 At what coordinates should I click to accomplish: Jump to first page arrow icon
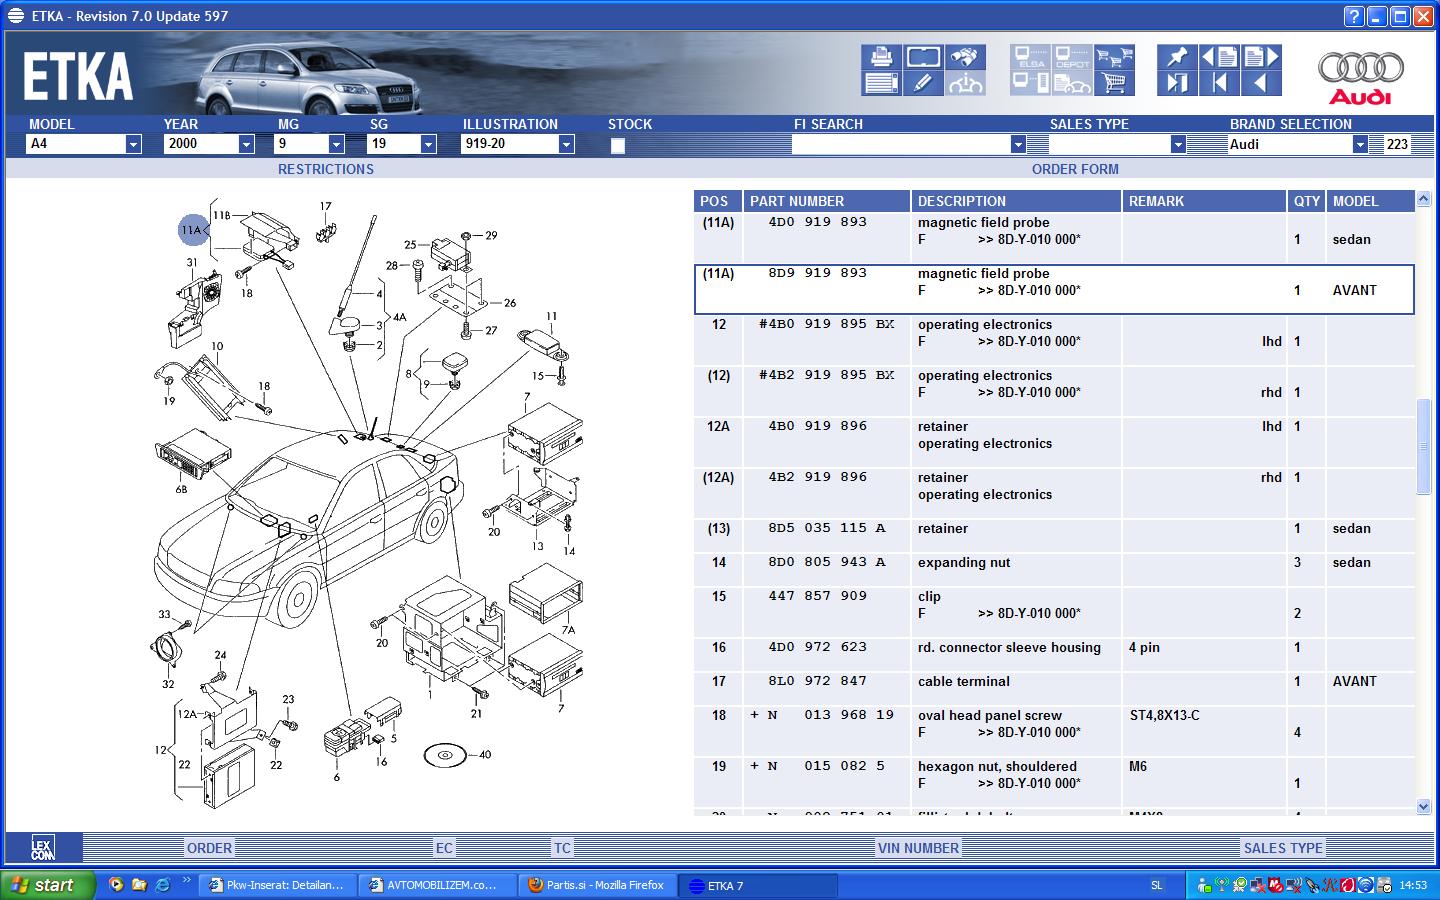(x=1219, y=84)
